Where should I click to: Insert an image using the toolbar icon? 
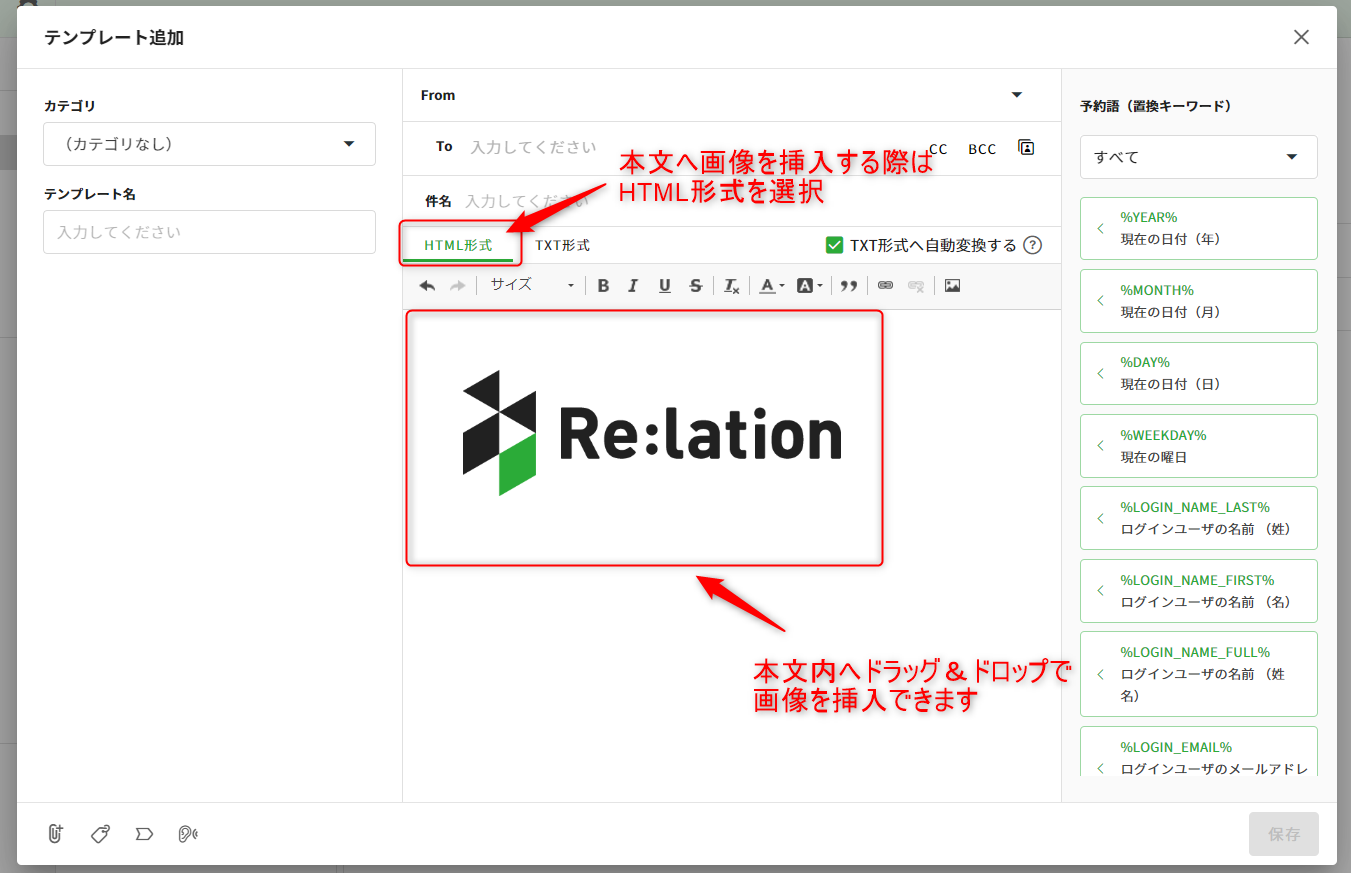(952, 286)
